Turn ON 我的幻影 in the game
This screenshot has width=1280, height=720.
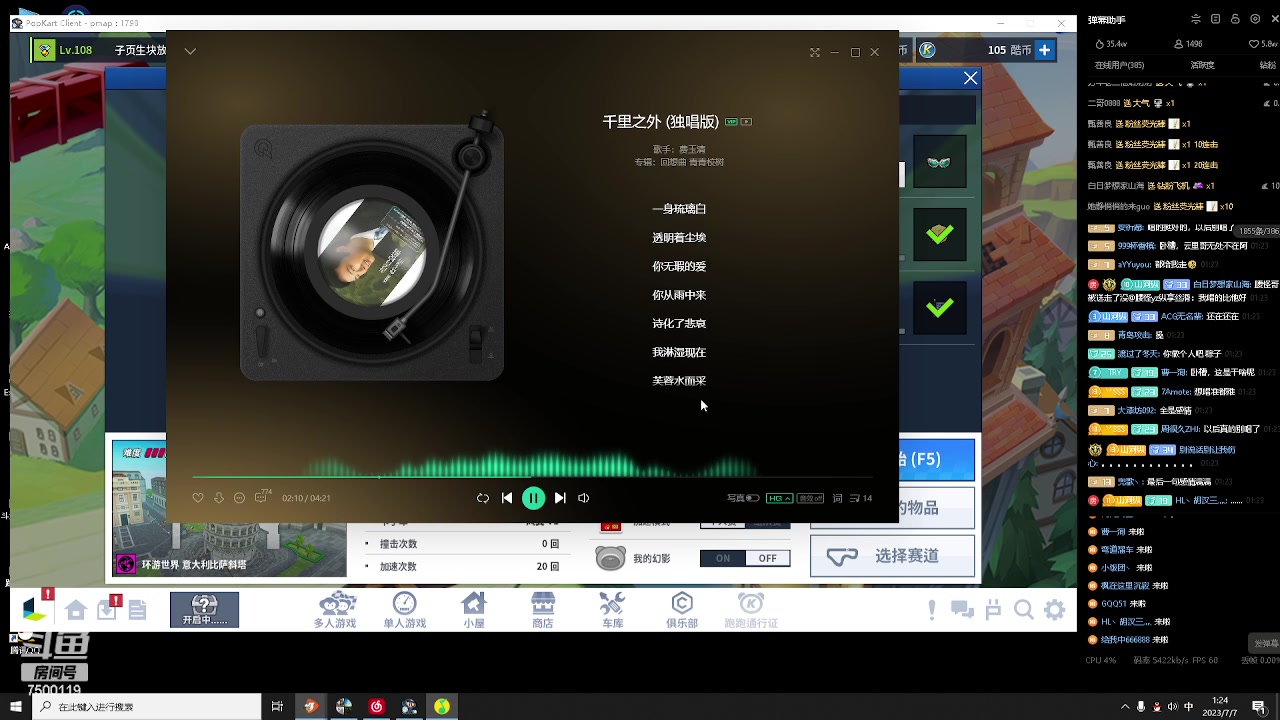tap(723, 558)
